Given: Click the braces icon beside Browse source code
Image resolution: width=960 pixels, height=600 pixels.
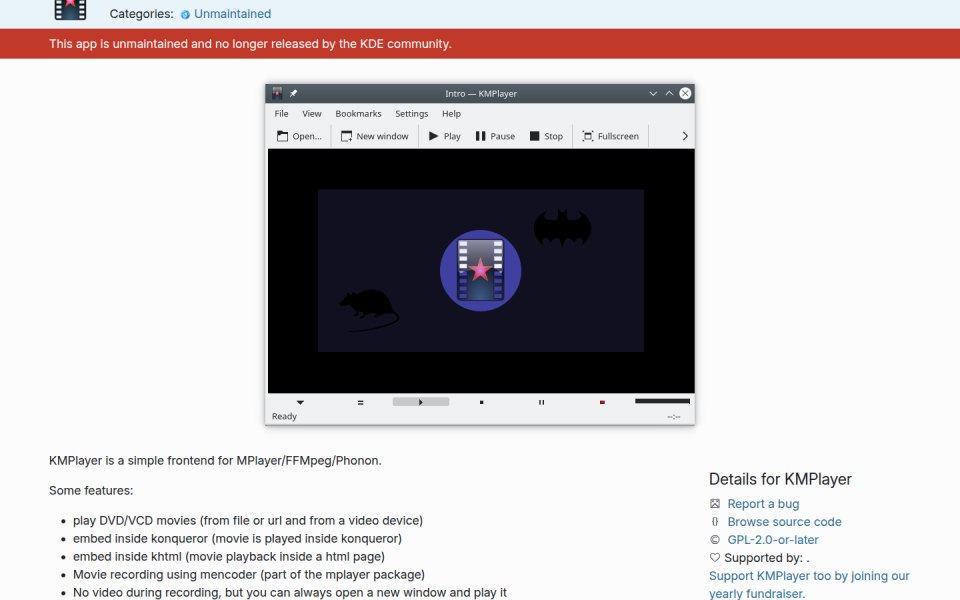Looking at the screenshot, I should coord(714,522).
